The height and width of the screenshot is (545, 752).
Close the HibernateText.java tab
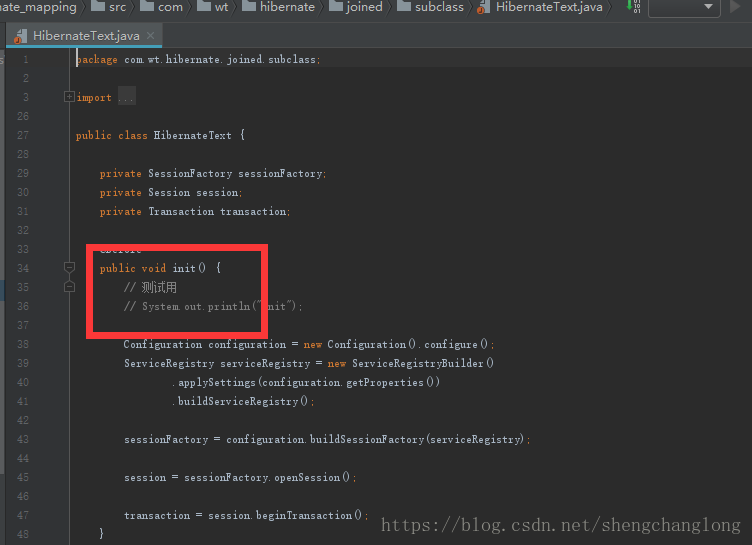151,36
